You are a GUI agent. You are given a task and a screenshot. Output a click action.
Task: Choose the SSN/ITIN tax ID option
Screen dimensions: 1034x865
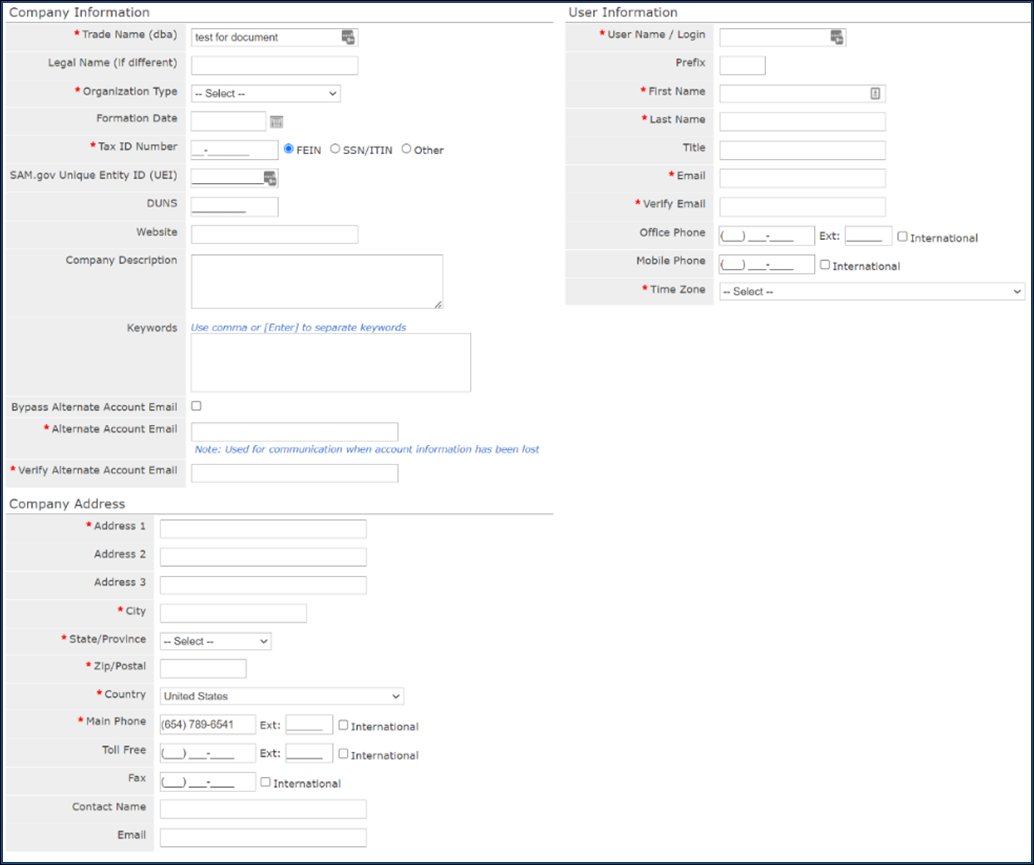(x=335, y=149)
